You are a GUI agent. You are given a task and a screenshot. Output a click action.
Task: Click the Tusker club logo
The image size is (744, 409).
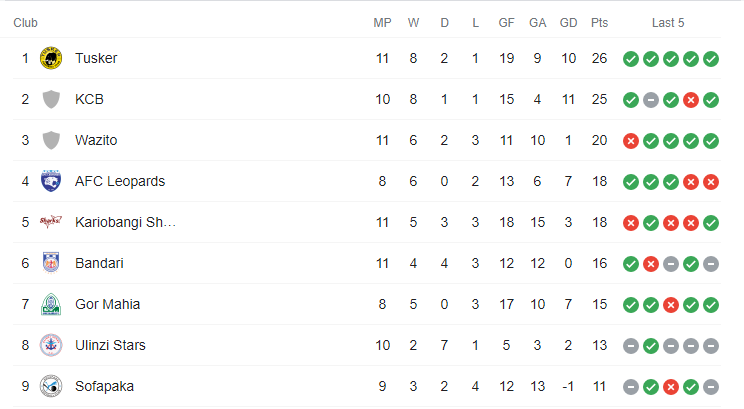tap(51, 58)
